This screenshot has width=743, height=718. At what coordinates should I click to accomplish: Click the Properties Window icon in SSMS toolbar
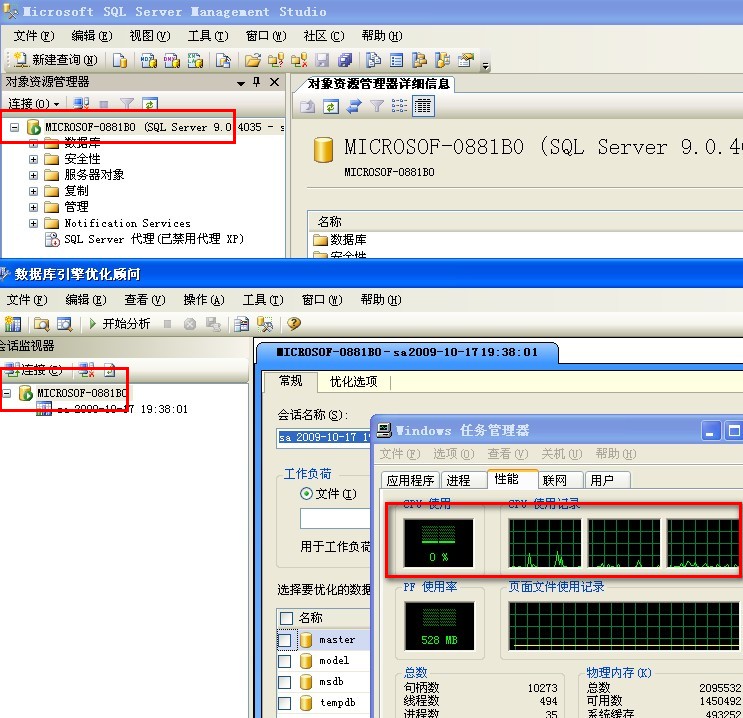[x=466, y=60]
